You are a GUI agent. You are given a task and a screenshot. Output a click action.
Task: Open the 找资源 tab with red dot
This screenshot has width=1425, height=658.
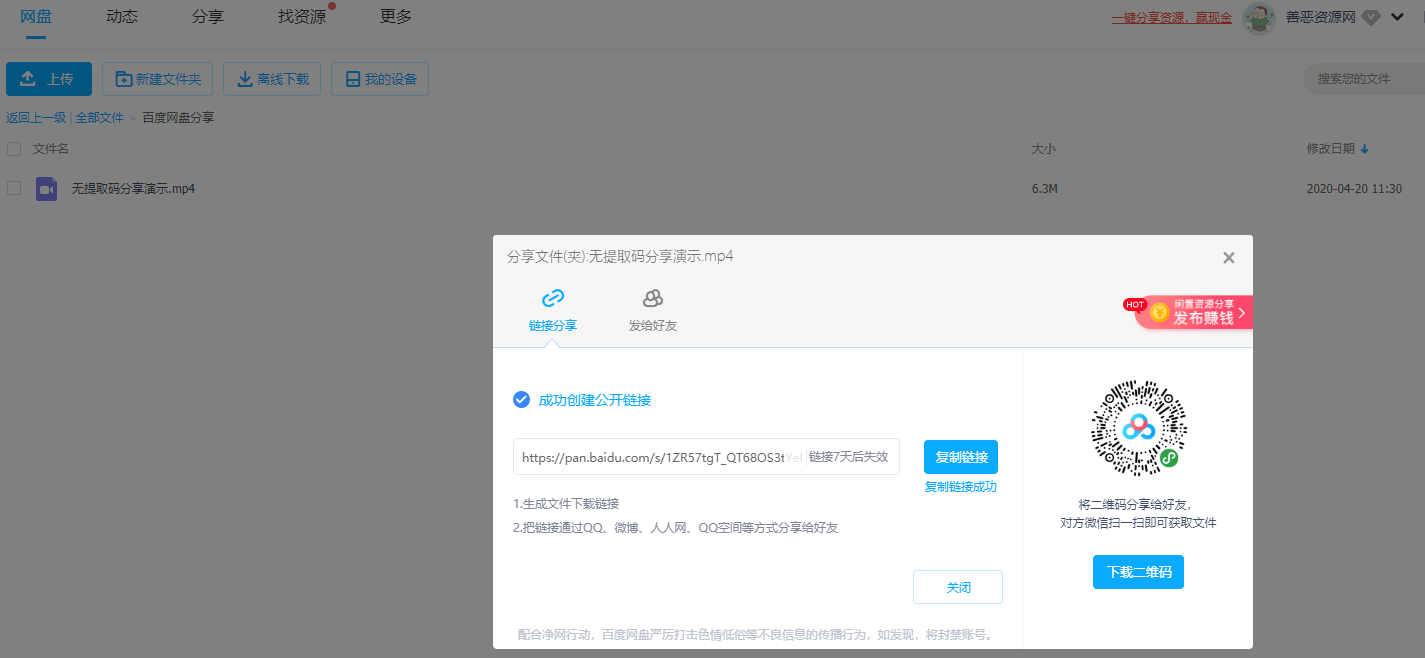pyautogui.click(x=300, y=16)
